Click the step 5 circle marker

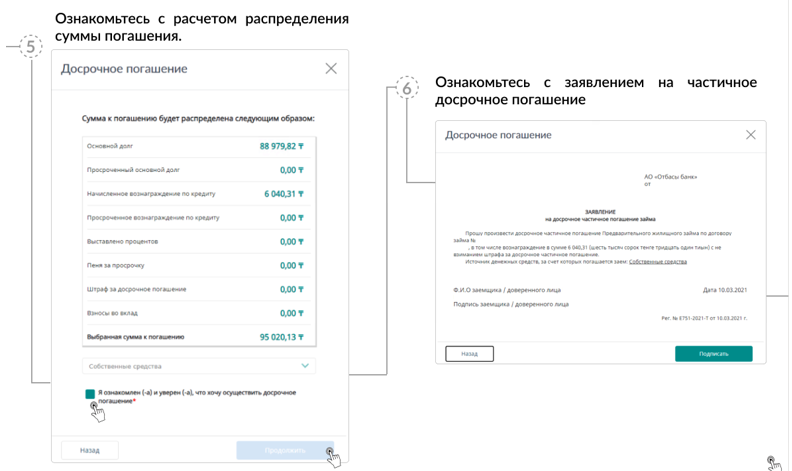coord(31,47)
